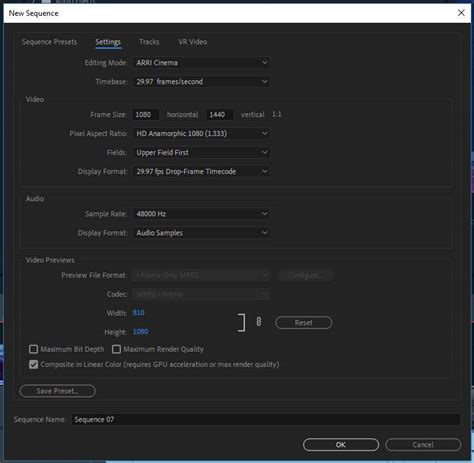Viewport: 474px width, 463px height.
Task: Click the Save Preset button
Action: tap(57, 391)
